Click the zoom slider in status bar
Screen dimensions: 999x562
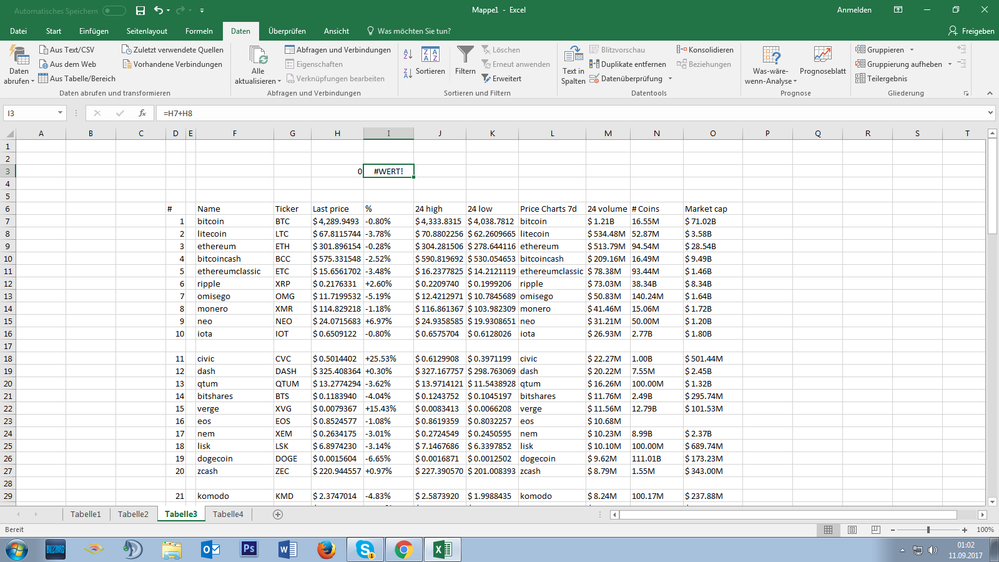point(928,529)
